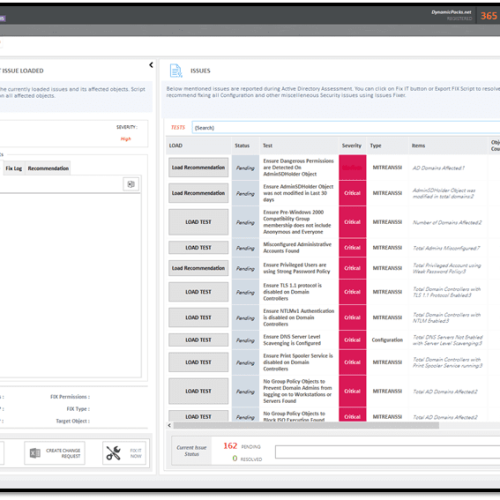Click the Critical severity cell for TLS 1.1 row
Viewport: 500px width, 500px height.
pos(352,292)
